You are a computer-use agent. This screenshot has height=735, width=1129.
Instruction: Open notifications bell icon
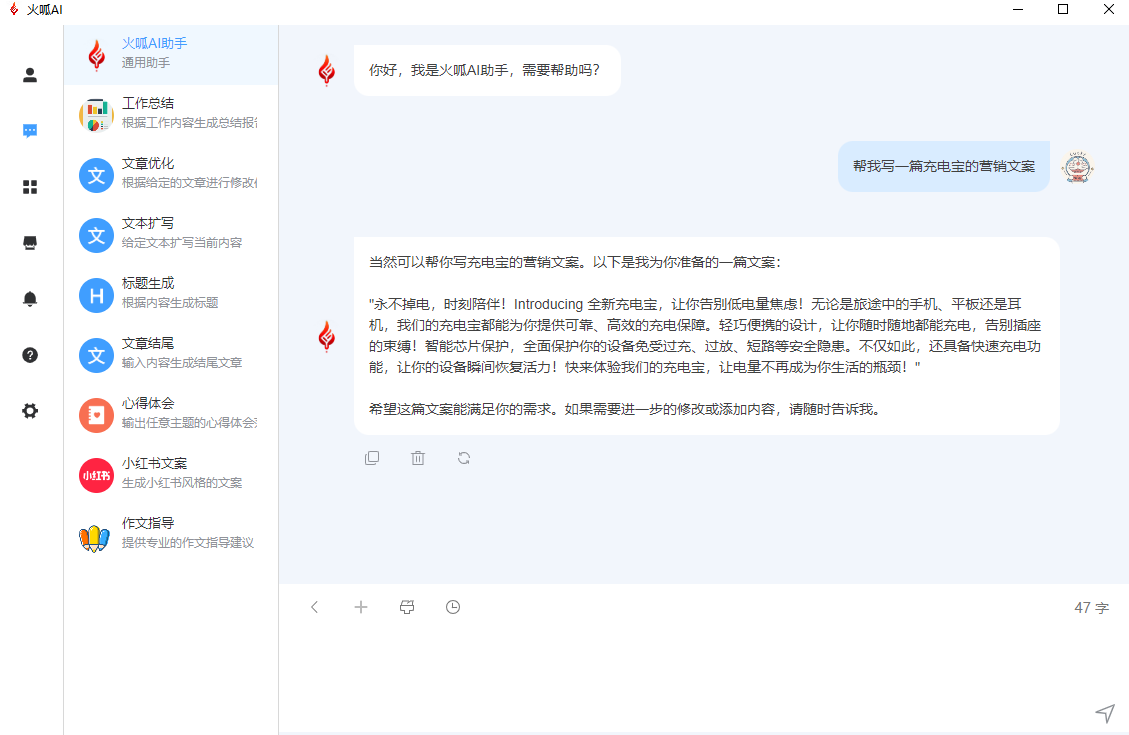pos(30,299)
